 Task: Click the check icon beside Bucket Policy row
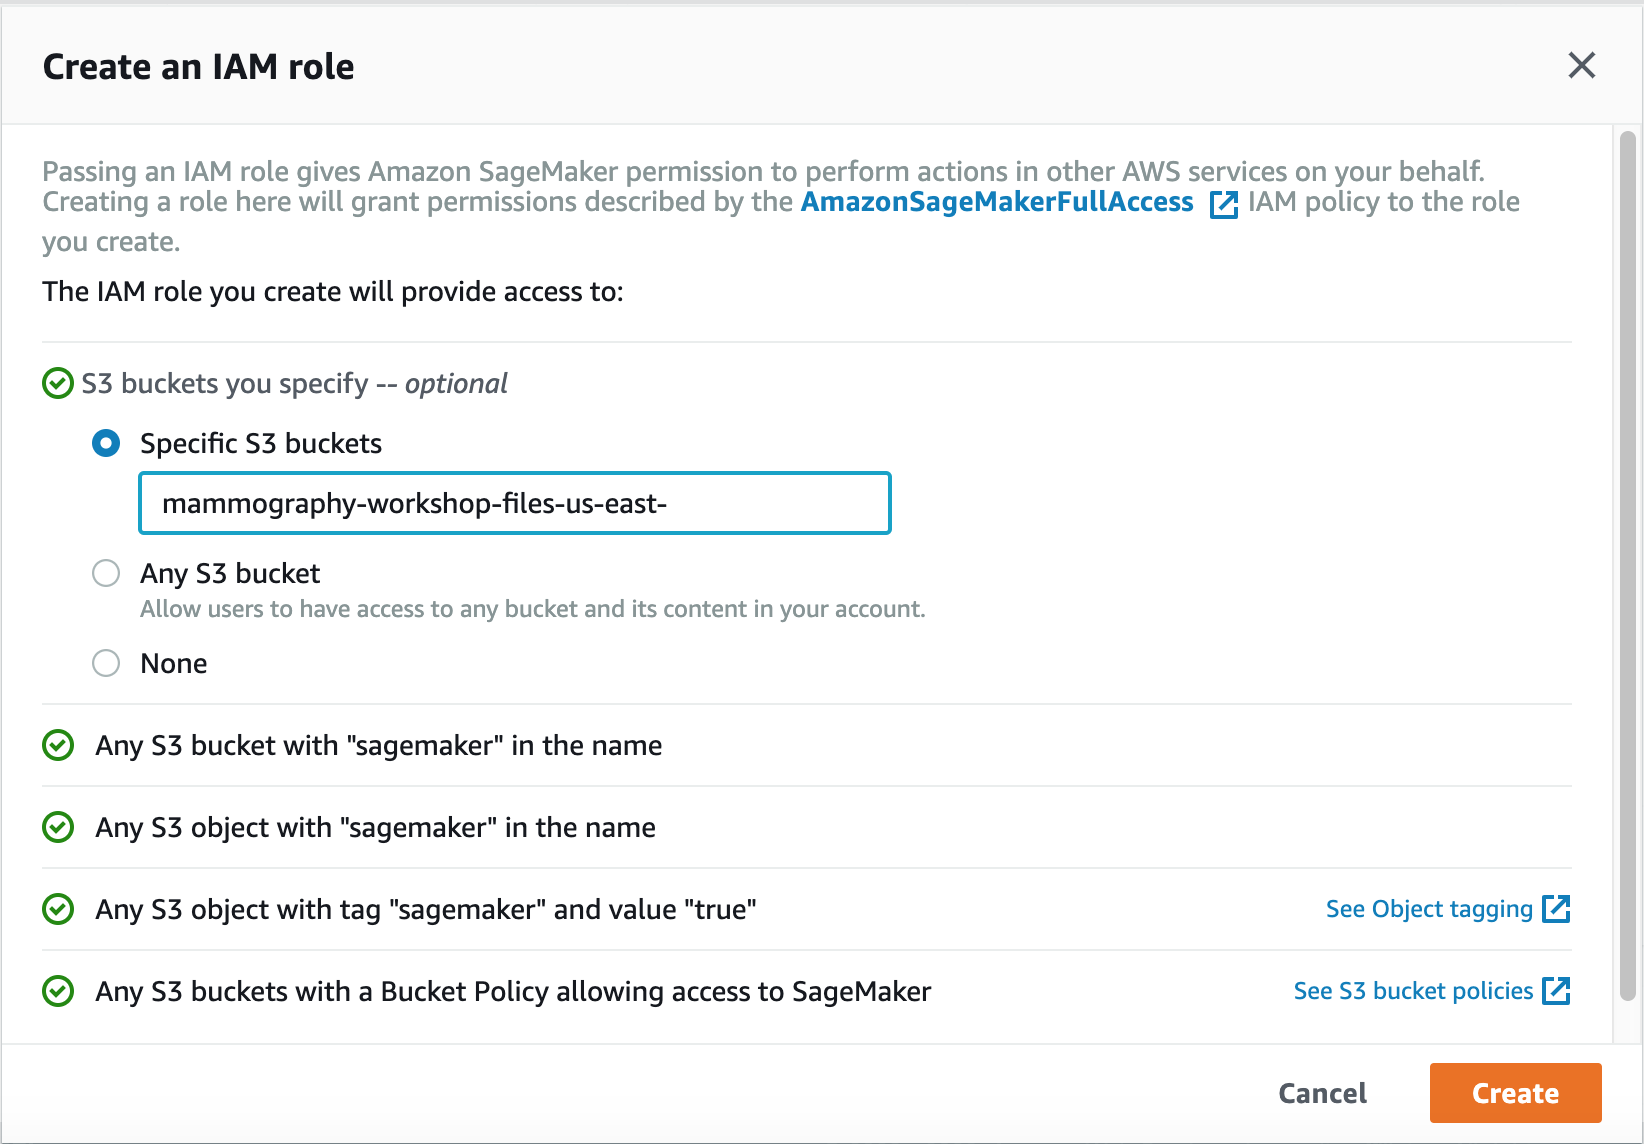[x=58, y=992]
